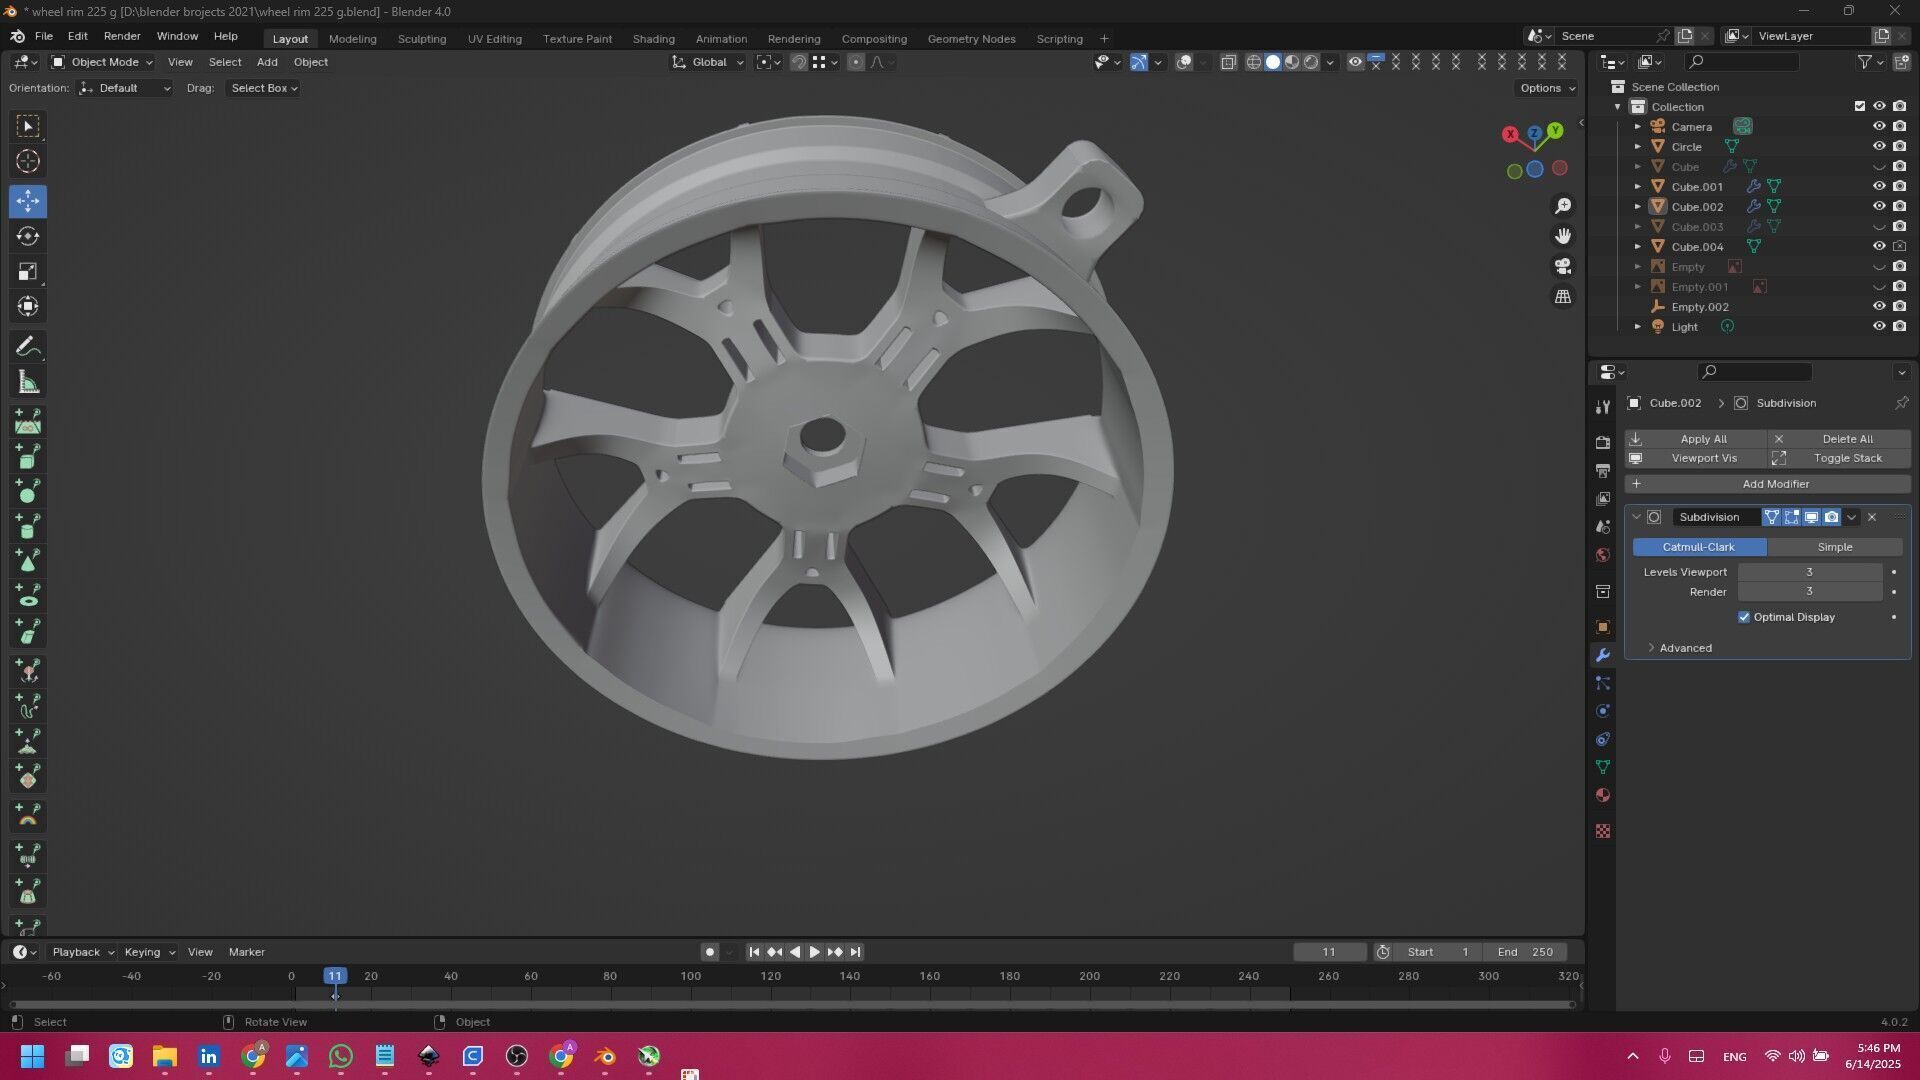The height and width of the screenshot is (1080, 1920).
Task: Toggle Subdivision modifier render visibility
Action: click(x=1831, y=517)
